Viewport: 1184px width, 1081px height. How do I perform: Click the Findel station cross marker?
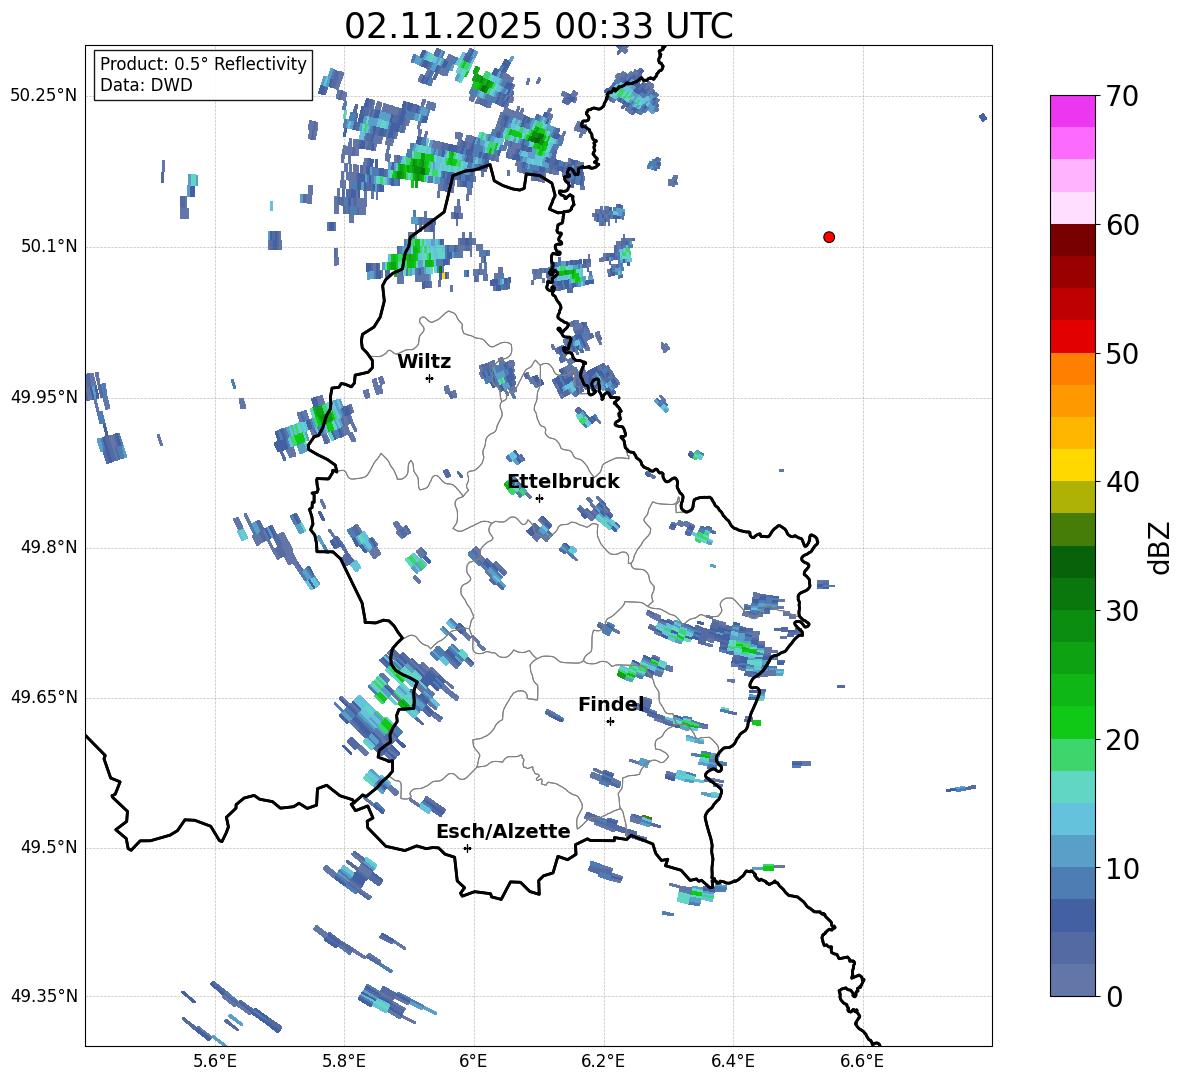(610, 721)
